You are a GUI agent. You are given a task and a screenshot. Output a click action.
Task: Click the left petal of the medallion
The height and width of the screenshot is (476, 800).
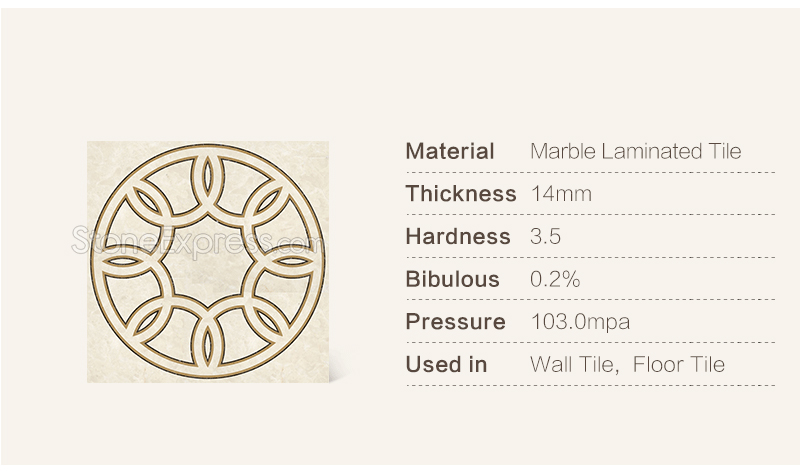click(122, 261)
